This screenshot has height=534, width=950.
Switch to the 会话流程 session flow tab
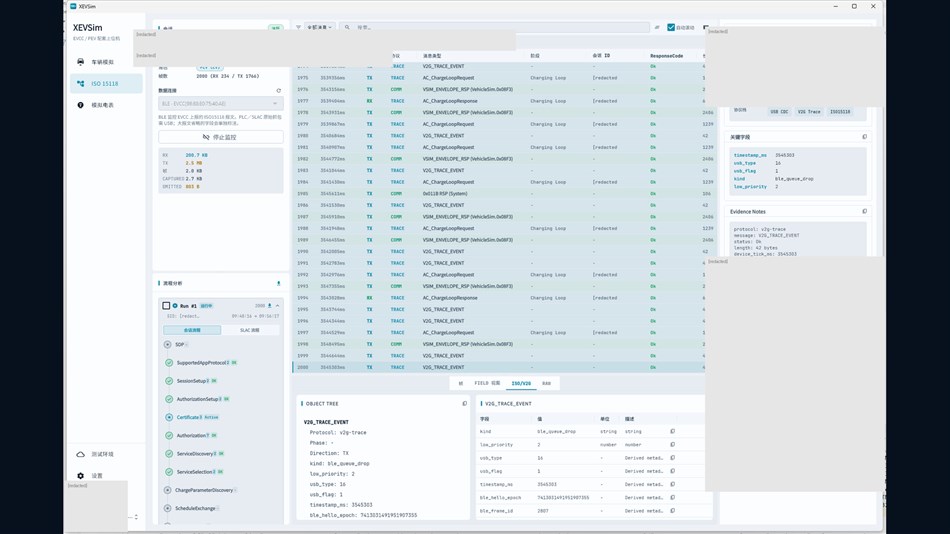pyautogui.click(x=192, y=330)
